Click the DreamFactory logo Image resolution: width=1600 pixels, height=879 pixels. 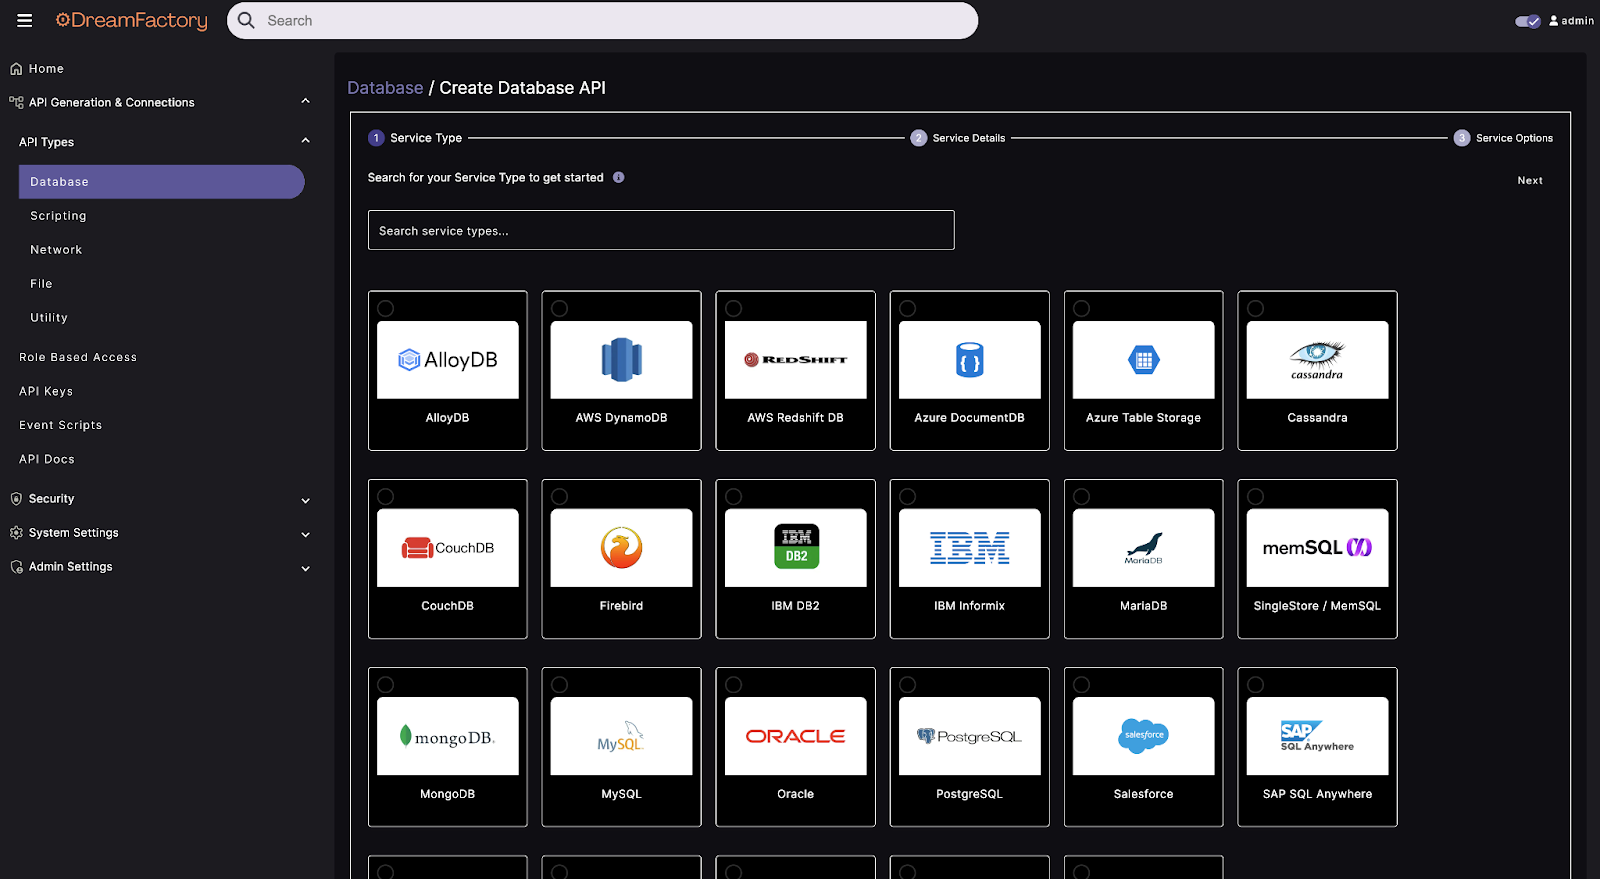[132, 20]
